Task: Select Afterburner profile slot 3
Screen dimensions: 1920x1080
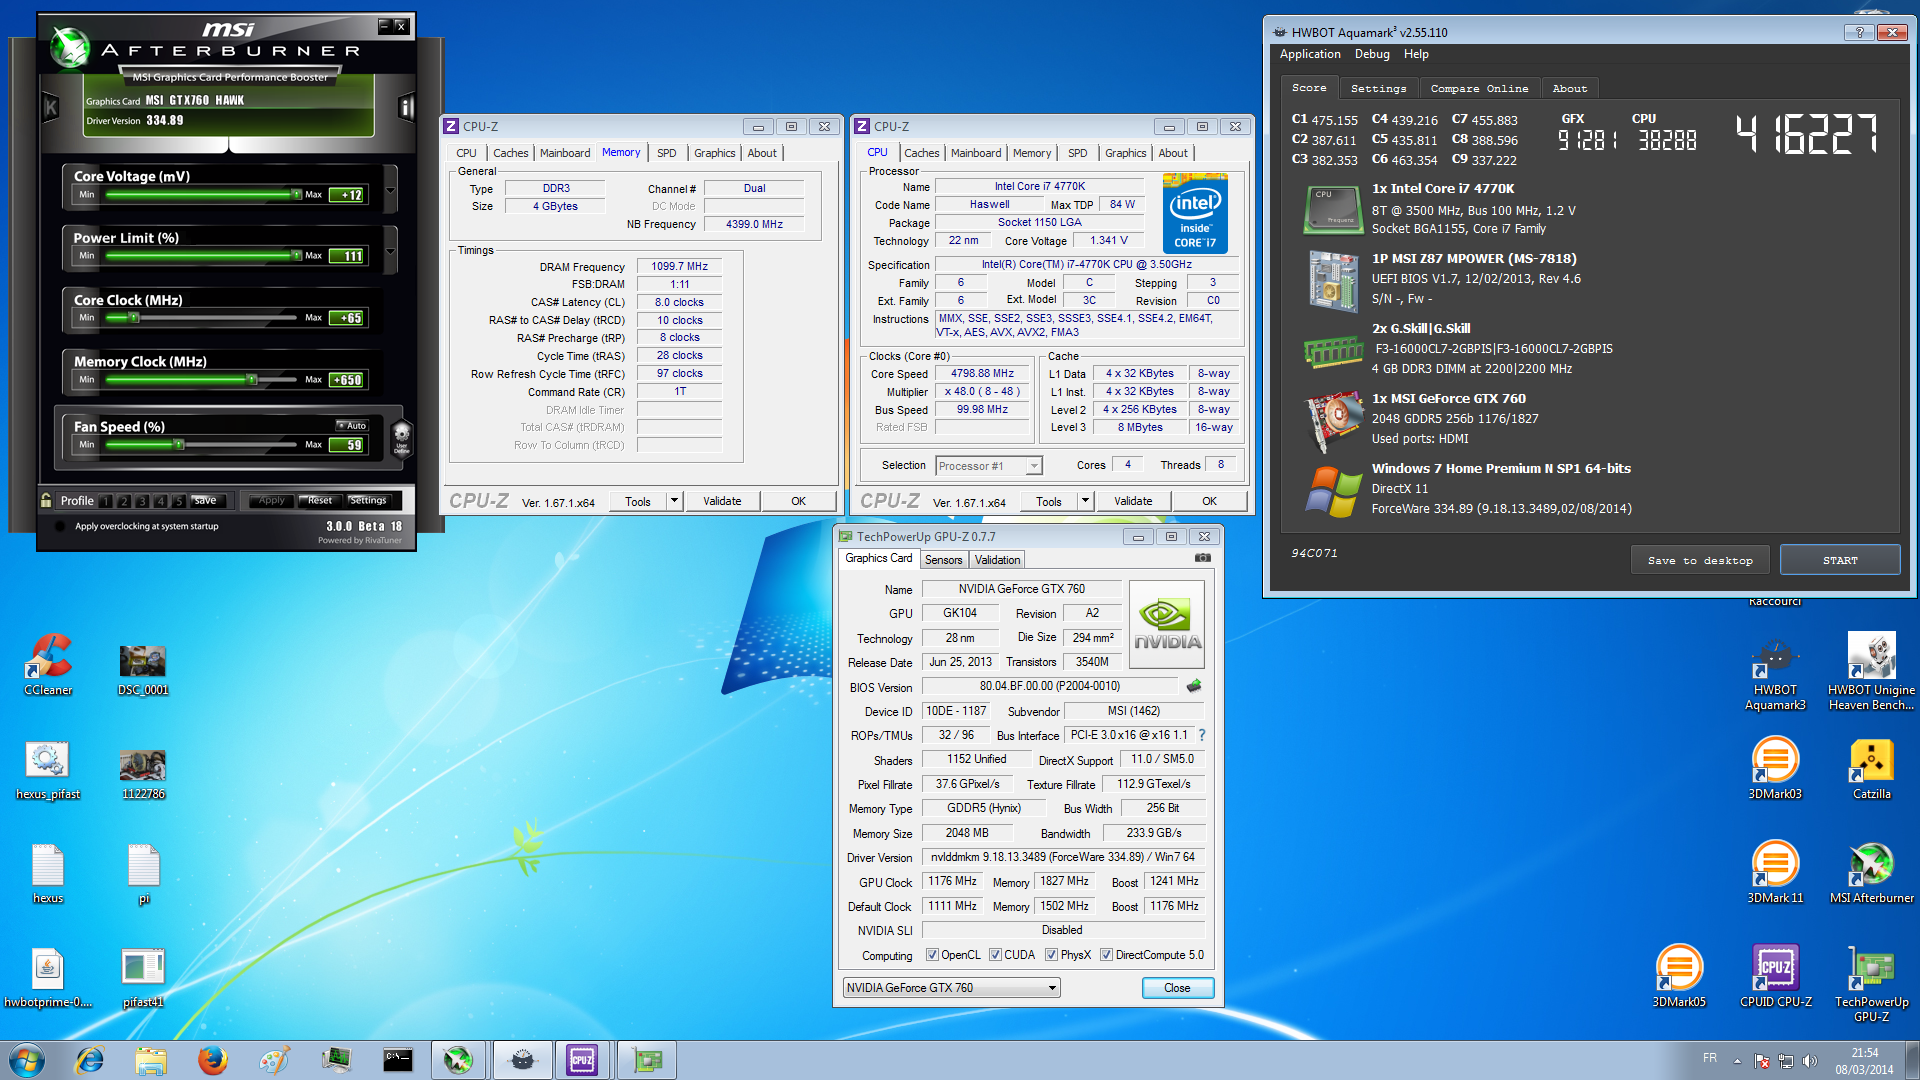Action: [142, 501]
